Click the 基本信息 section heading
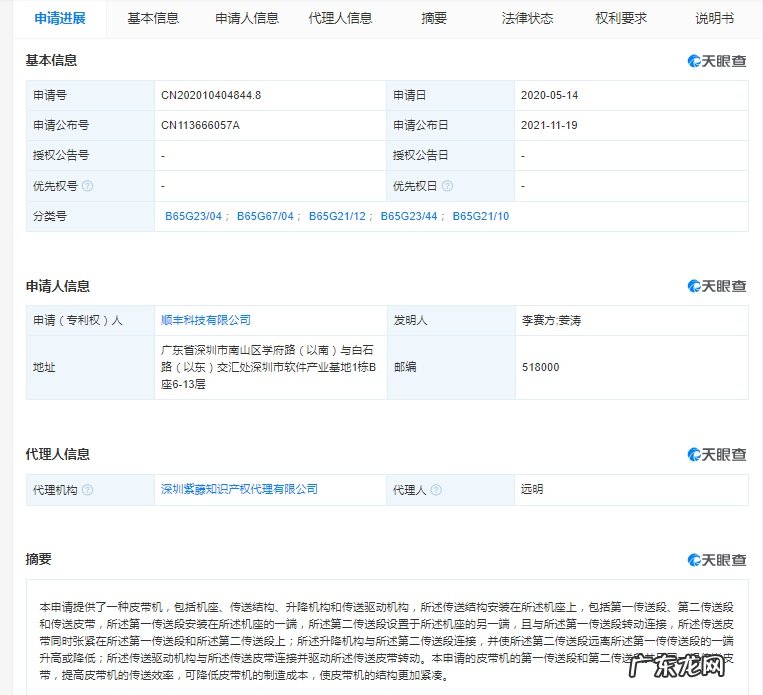The image size is (763, 695). tap(51, 60)
